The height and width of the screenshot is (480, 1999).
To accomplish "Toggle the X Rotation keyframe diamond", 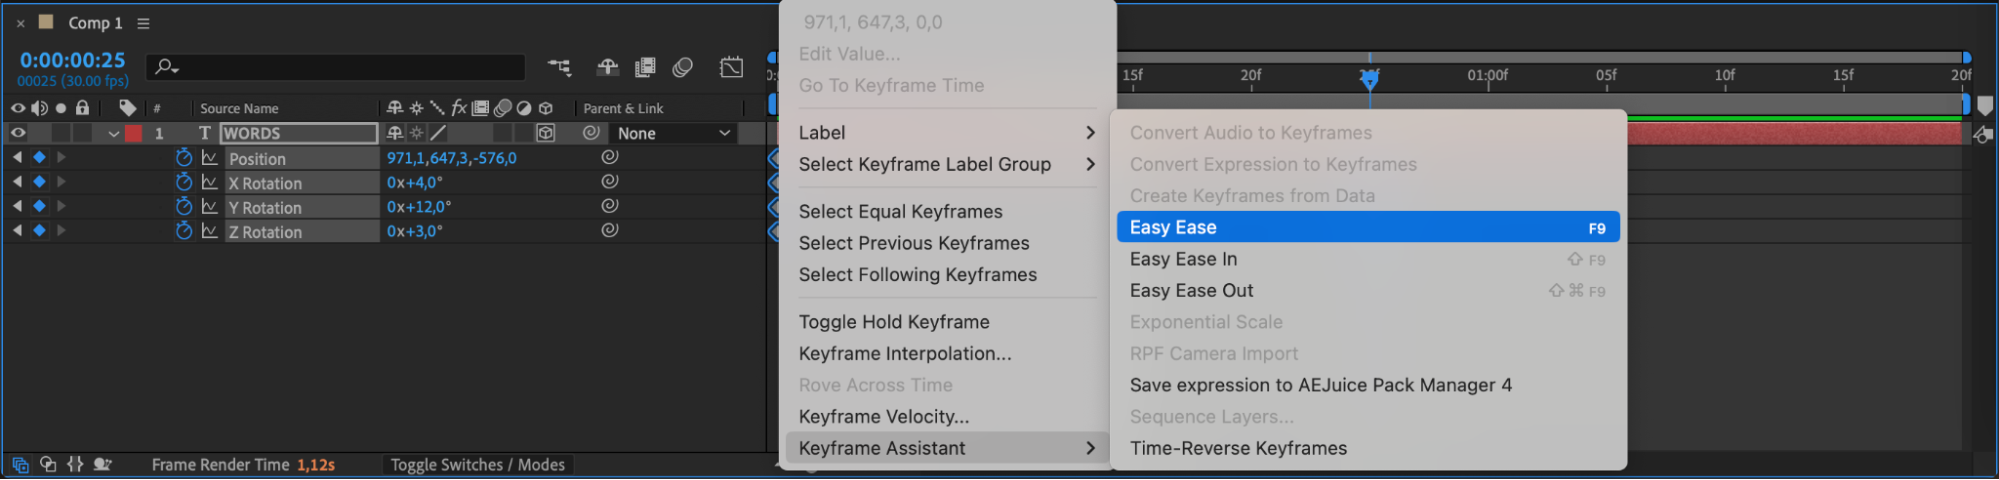I will (39, 182).
